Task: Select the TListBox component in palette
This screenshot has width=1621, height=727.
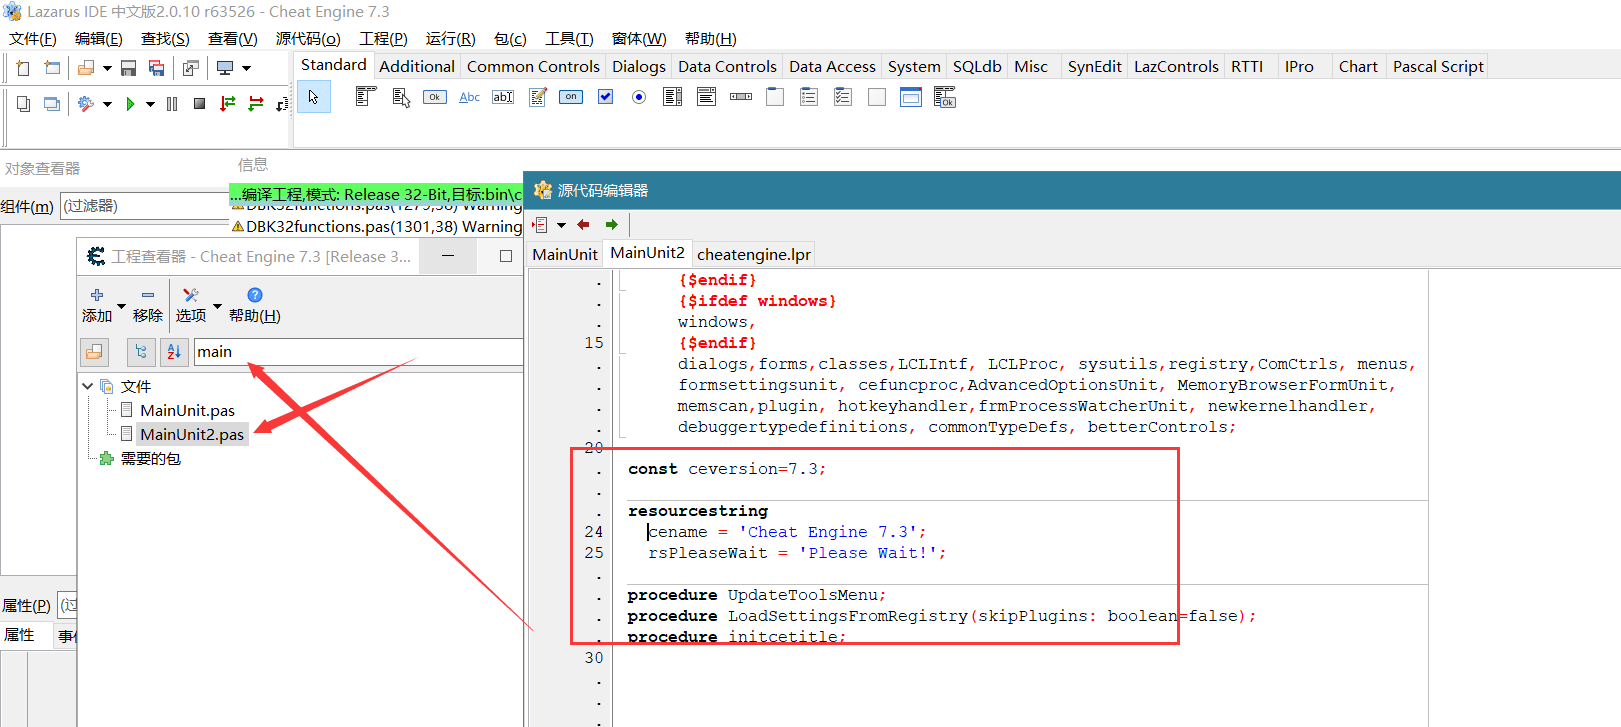Action: point(673,97)
